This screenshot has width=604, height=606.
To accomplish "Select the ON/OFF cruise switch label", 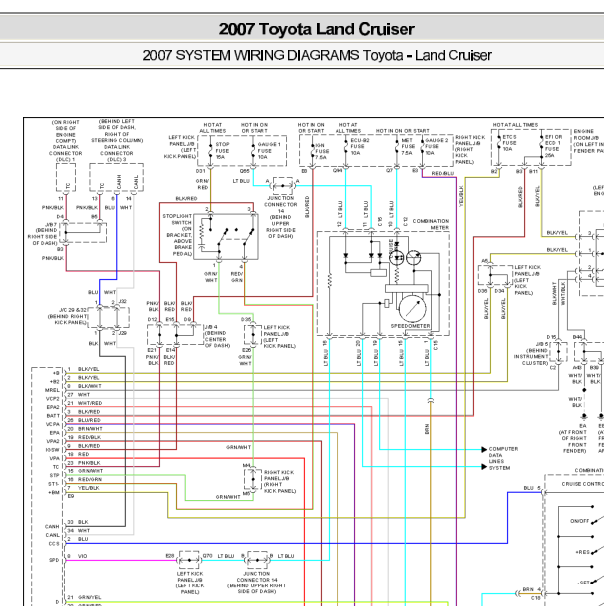I will click(x=580, y=521).
